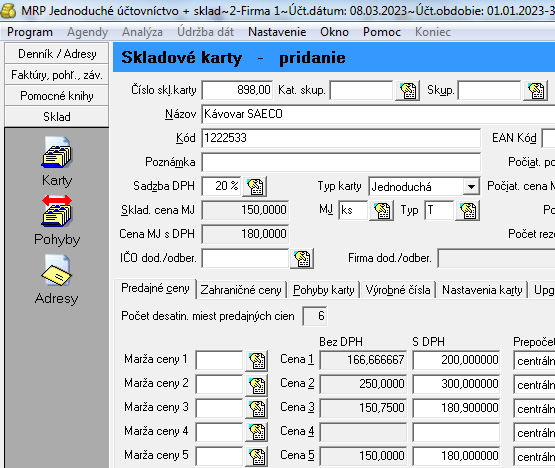The image size is (555, 468).
Task: Switch to Zahraničné ceny tab
Action: (x=241, y=290)
